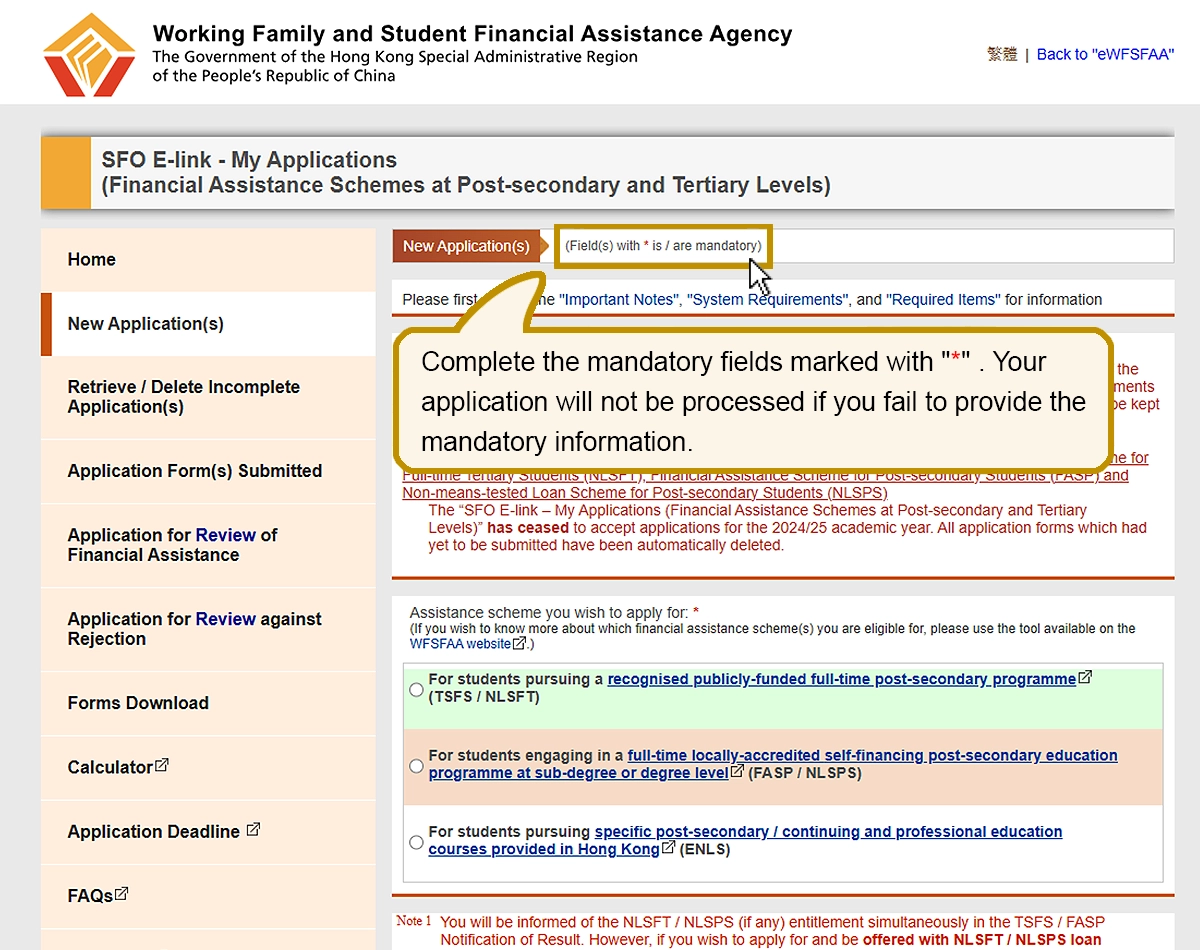Screen dimensions: 1200x950
Task: Select the FASP / NLSPS scheme radio button
Action: [x=416, y=766]
